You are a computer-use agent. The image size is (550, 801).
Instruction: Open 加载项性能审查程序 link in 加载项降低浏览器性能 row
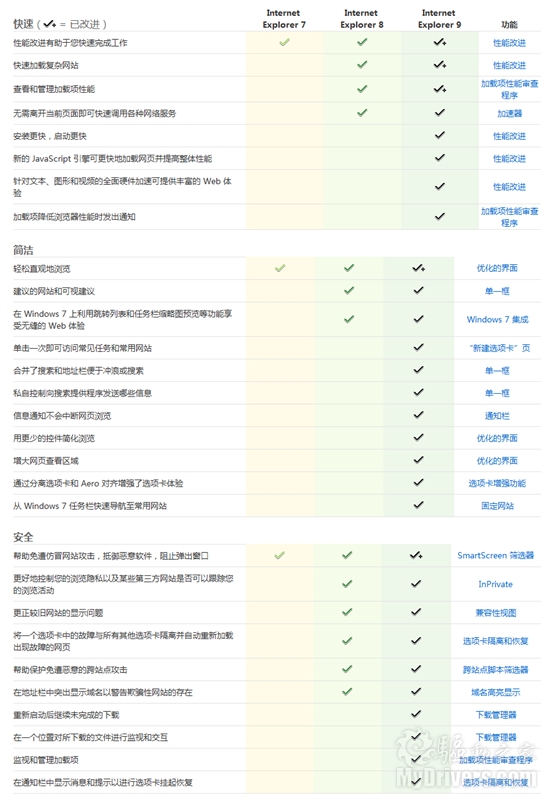pos(509,217)
